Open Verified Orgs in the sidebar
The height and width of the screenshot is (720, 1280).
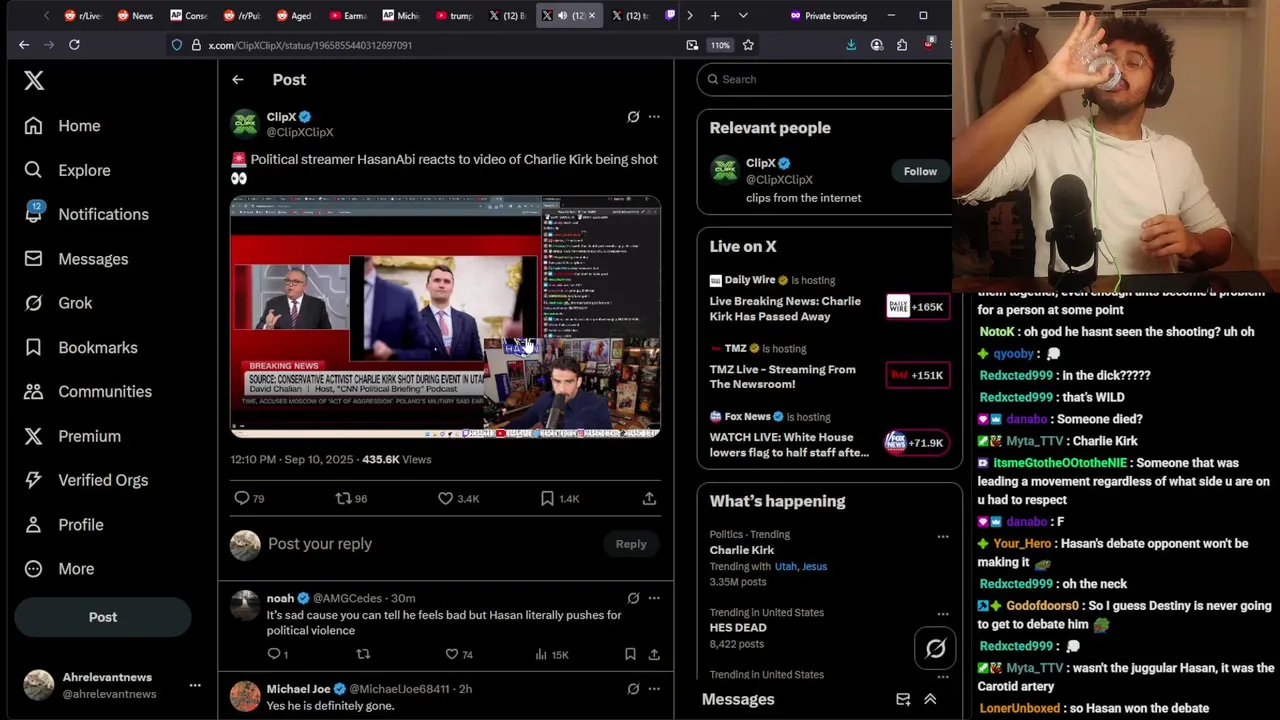(x=85, y=480)
